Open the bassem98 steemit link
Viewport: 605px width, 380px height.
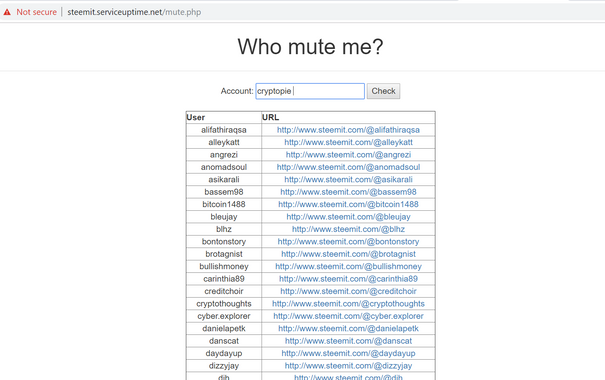(x=348, y=192)
